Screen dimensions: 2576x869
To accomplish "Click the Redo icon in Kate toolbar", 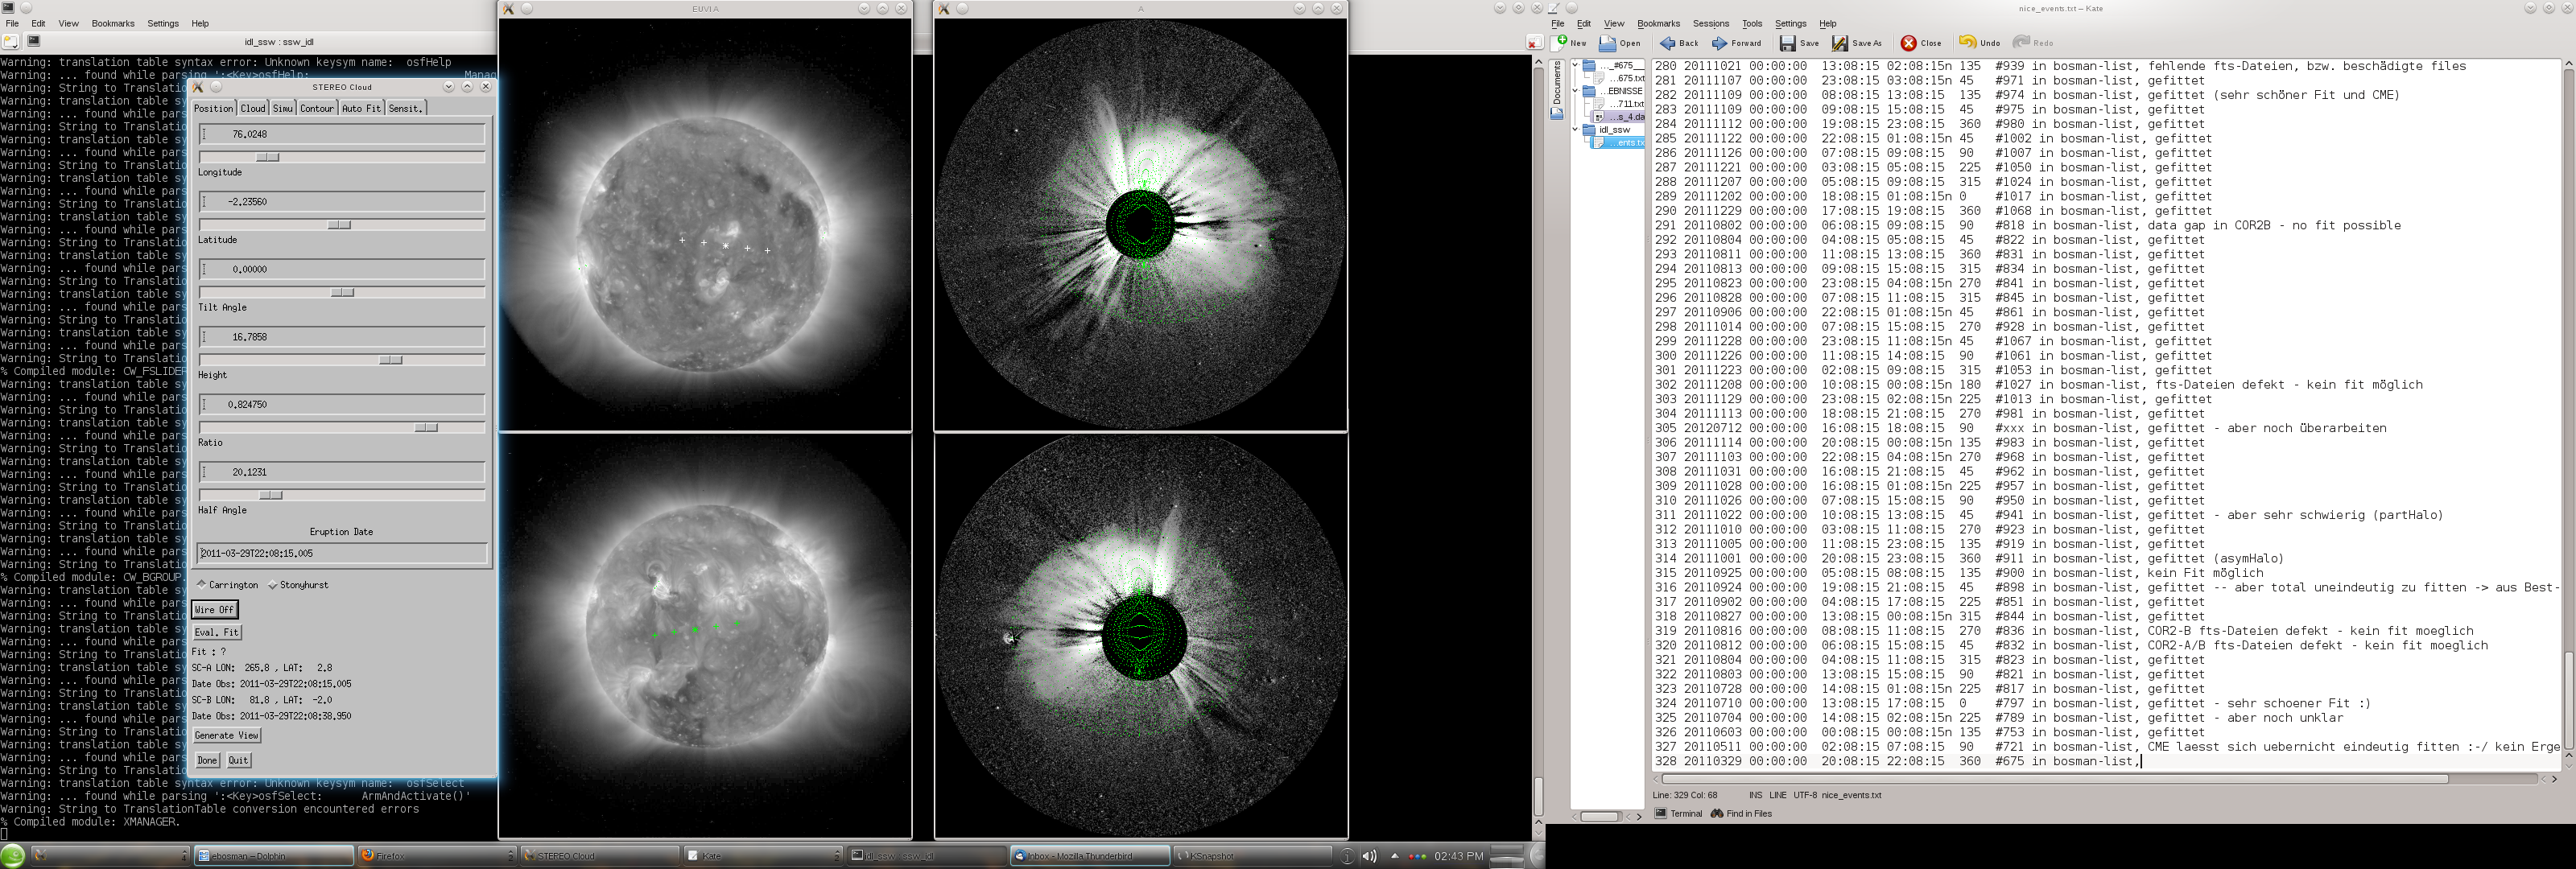I will [2021, 42].
